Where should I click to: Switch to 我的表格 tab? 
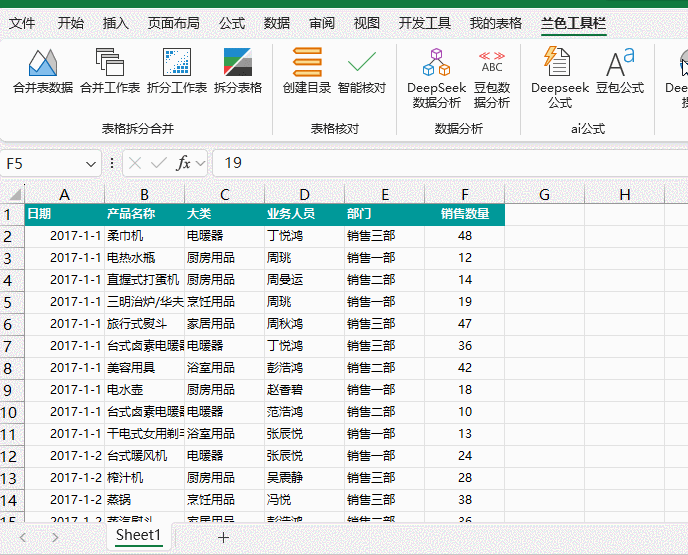[x=495, y=23]
